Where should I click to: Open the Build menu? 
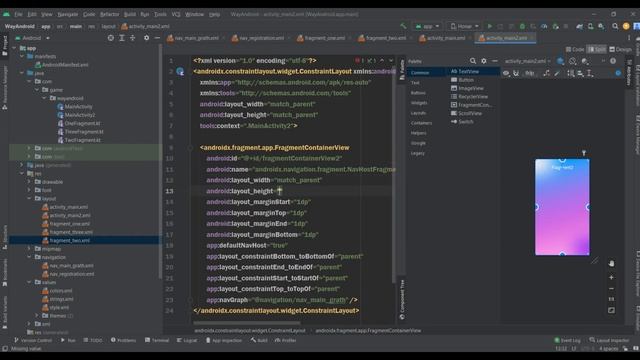(130, 14)
